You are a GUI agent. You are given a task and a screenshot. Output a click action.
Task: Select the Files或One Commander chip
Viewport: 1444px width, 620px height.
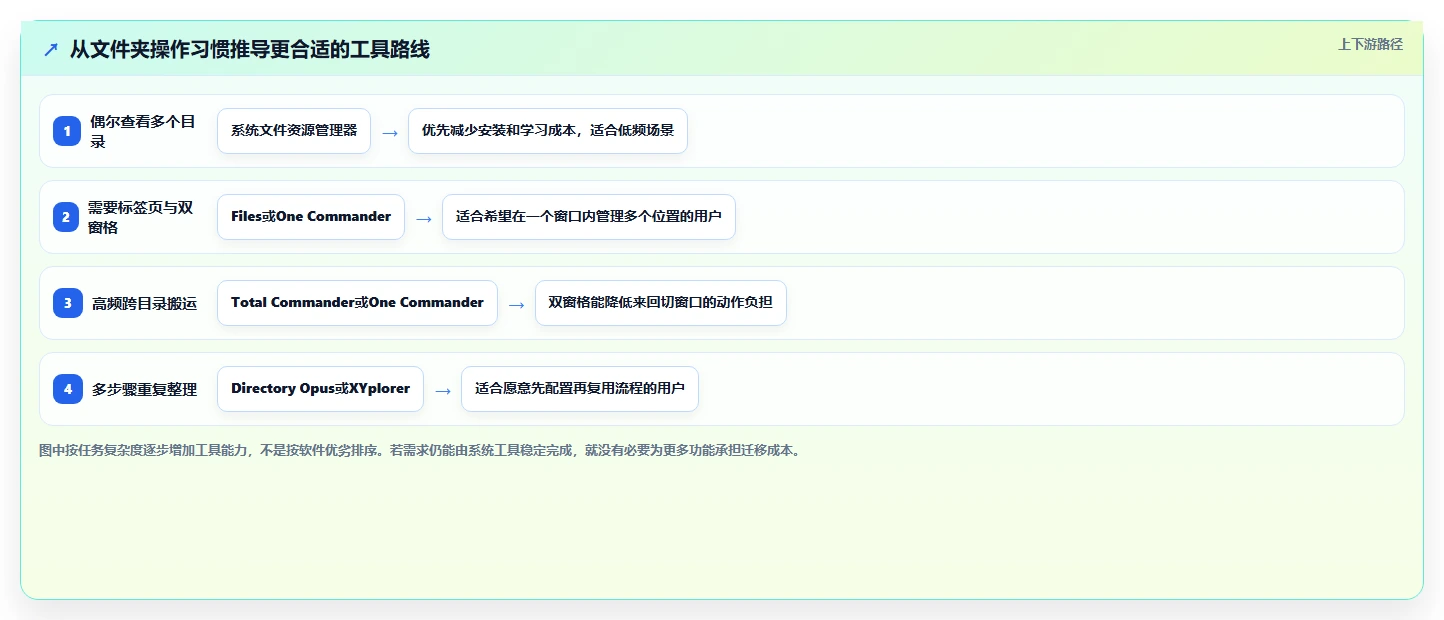point(311,217)
